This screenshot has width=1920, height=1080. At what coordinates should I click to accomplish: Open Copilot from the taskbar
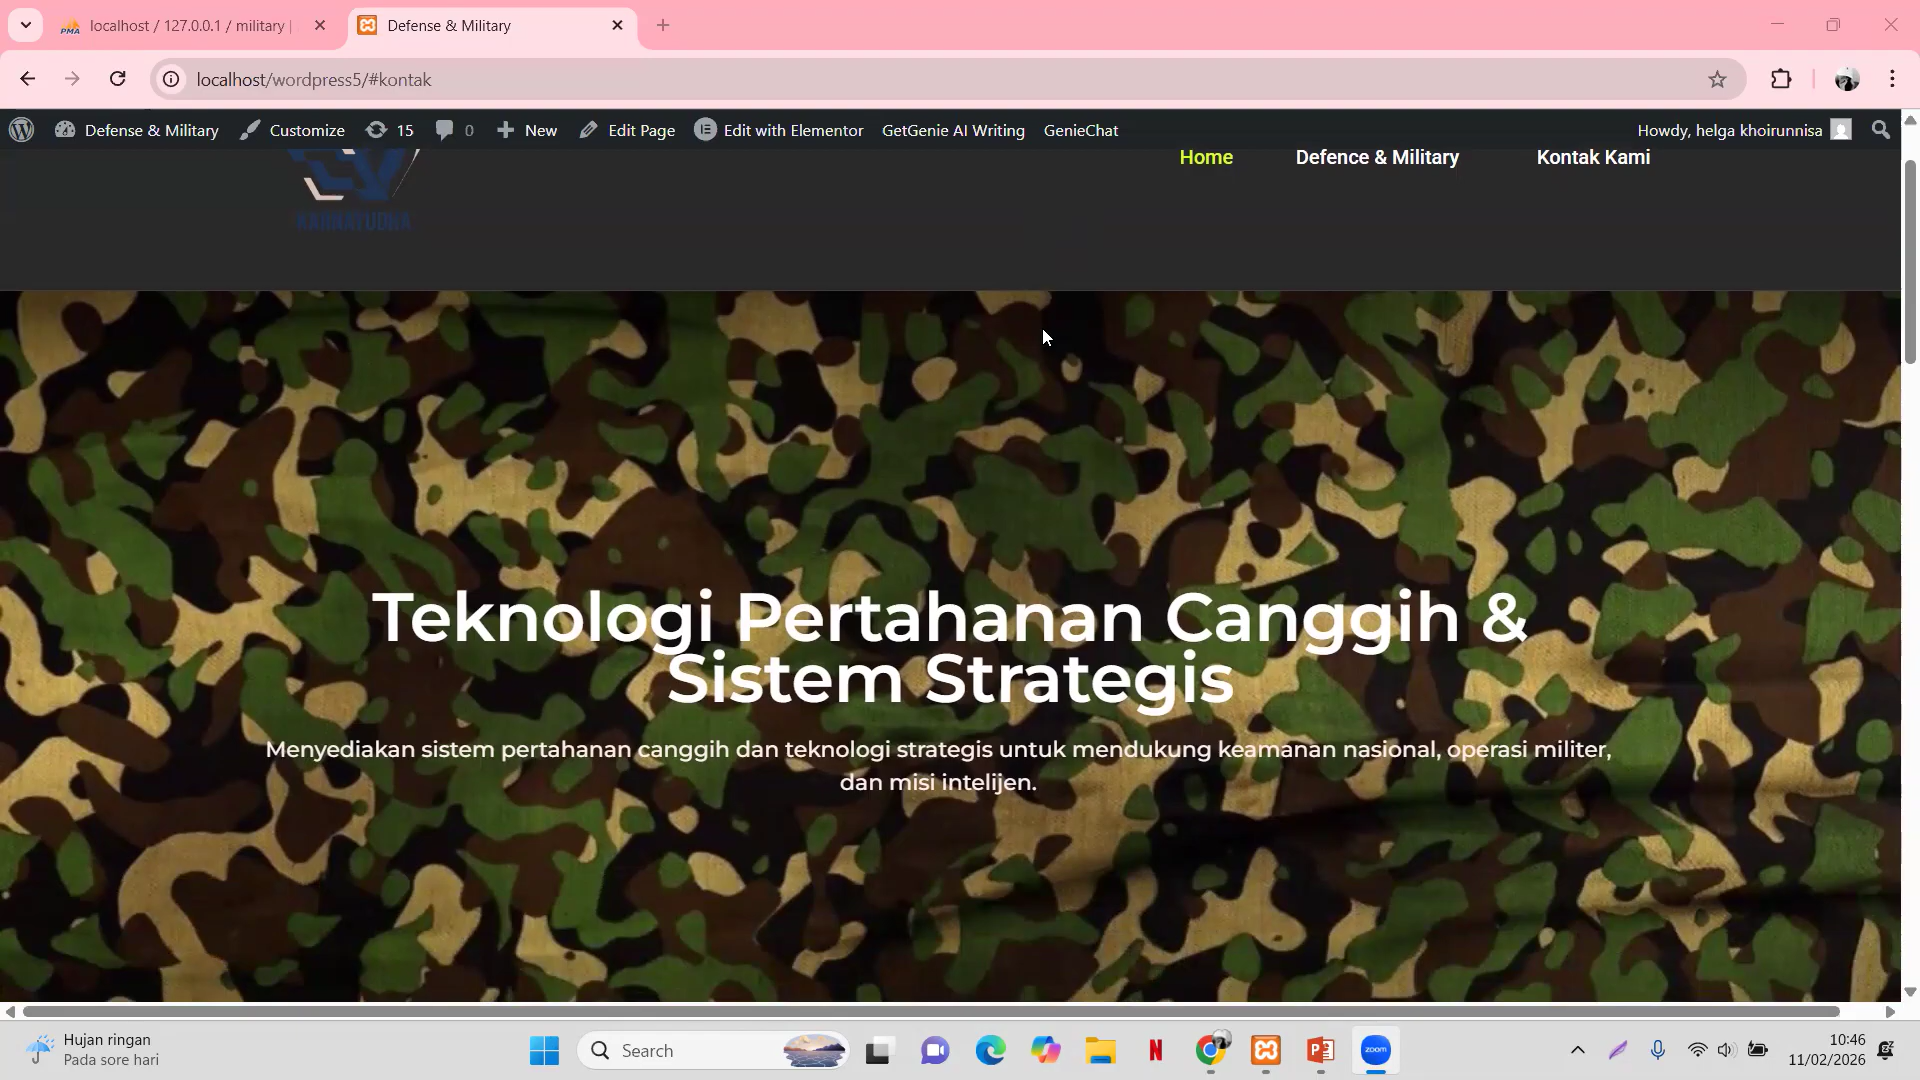[x=1046, y=1050]
